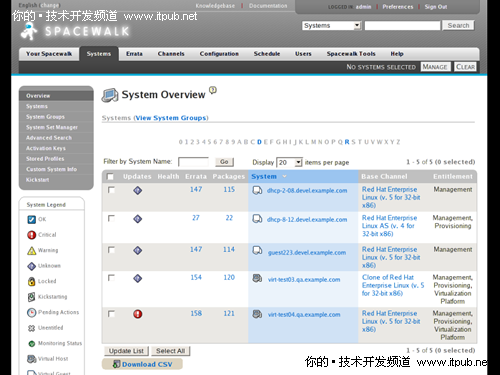Open the Clone of Red Hat Enterprise Linux channel

pyautogui.click(x=393, y=285)
